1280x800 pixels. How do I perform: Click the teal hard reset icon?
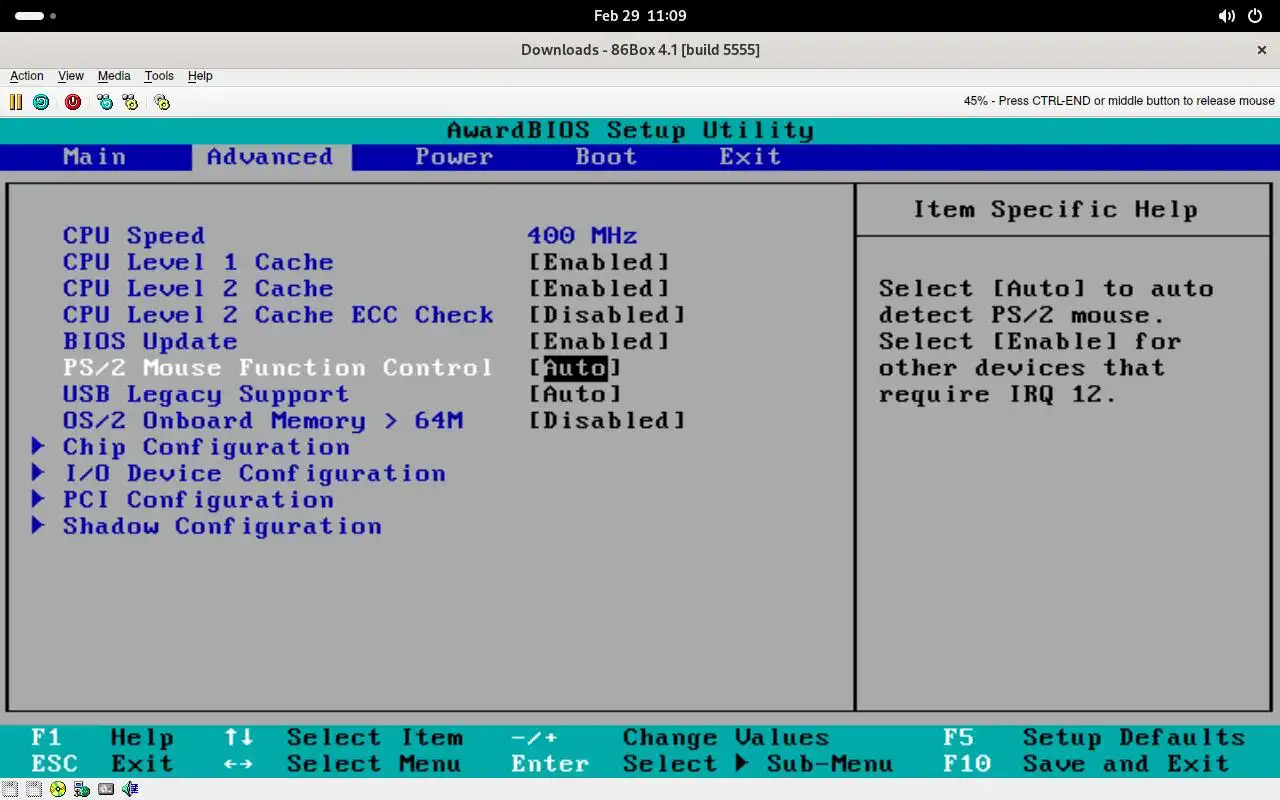tap(41, 101)
